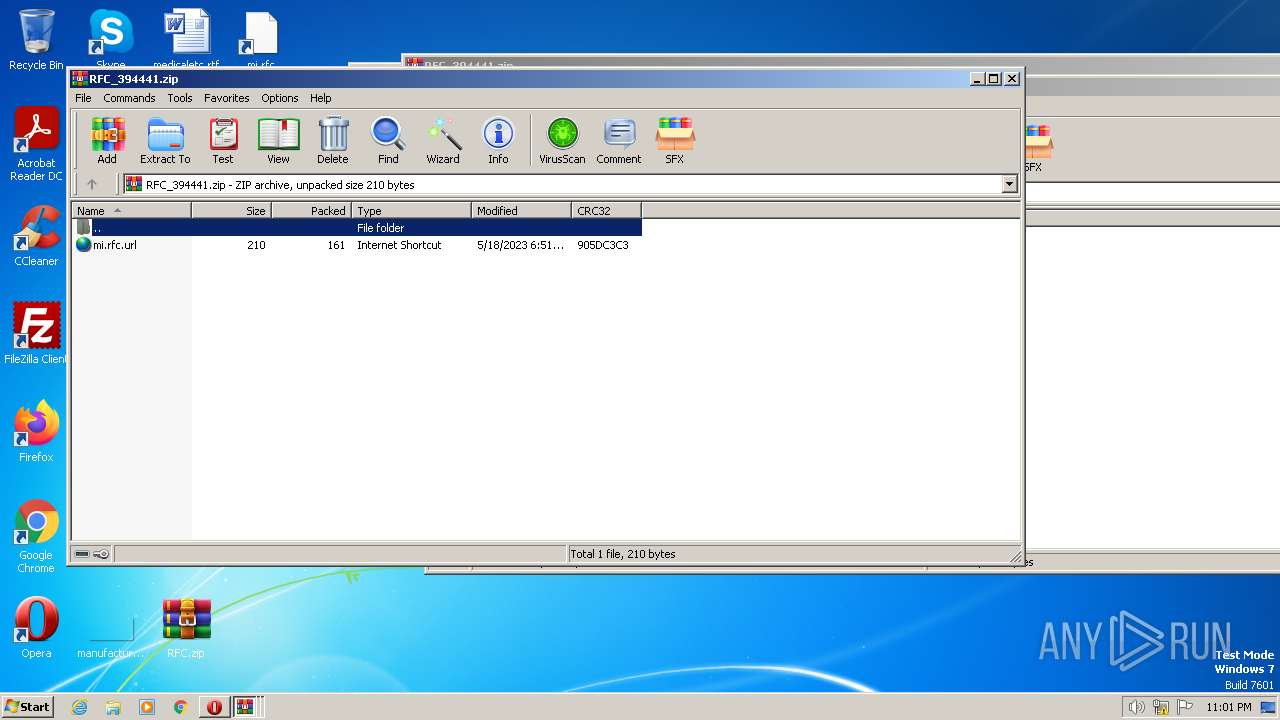Viewport: 1280px width, 720px height.
Task: Click SFX icon in background WinRAR window
Action: (1038, 148)
